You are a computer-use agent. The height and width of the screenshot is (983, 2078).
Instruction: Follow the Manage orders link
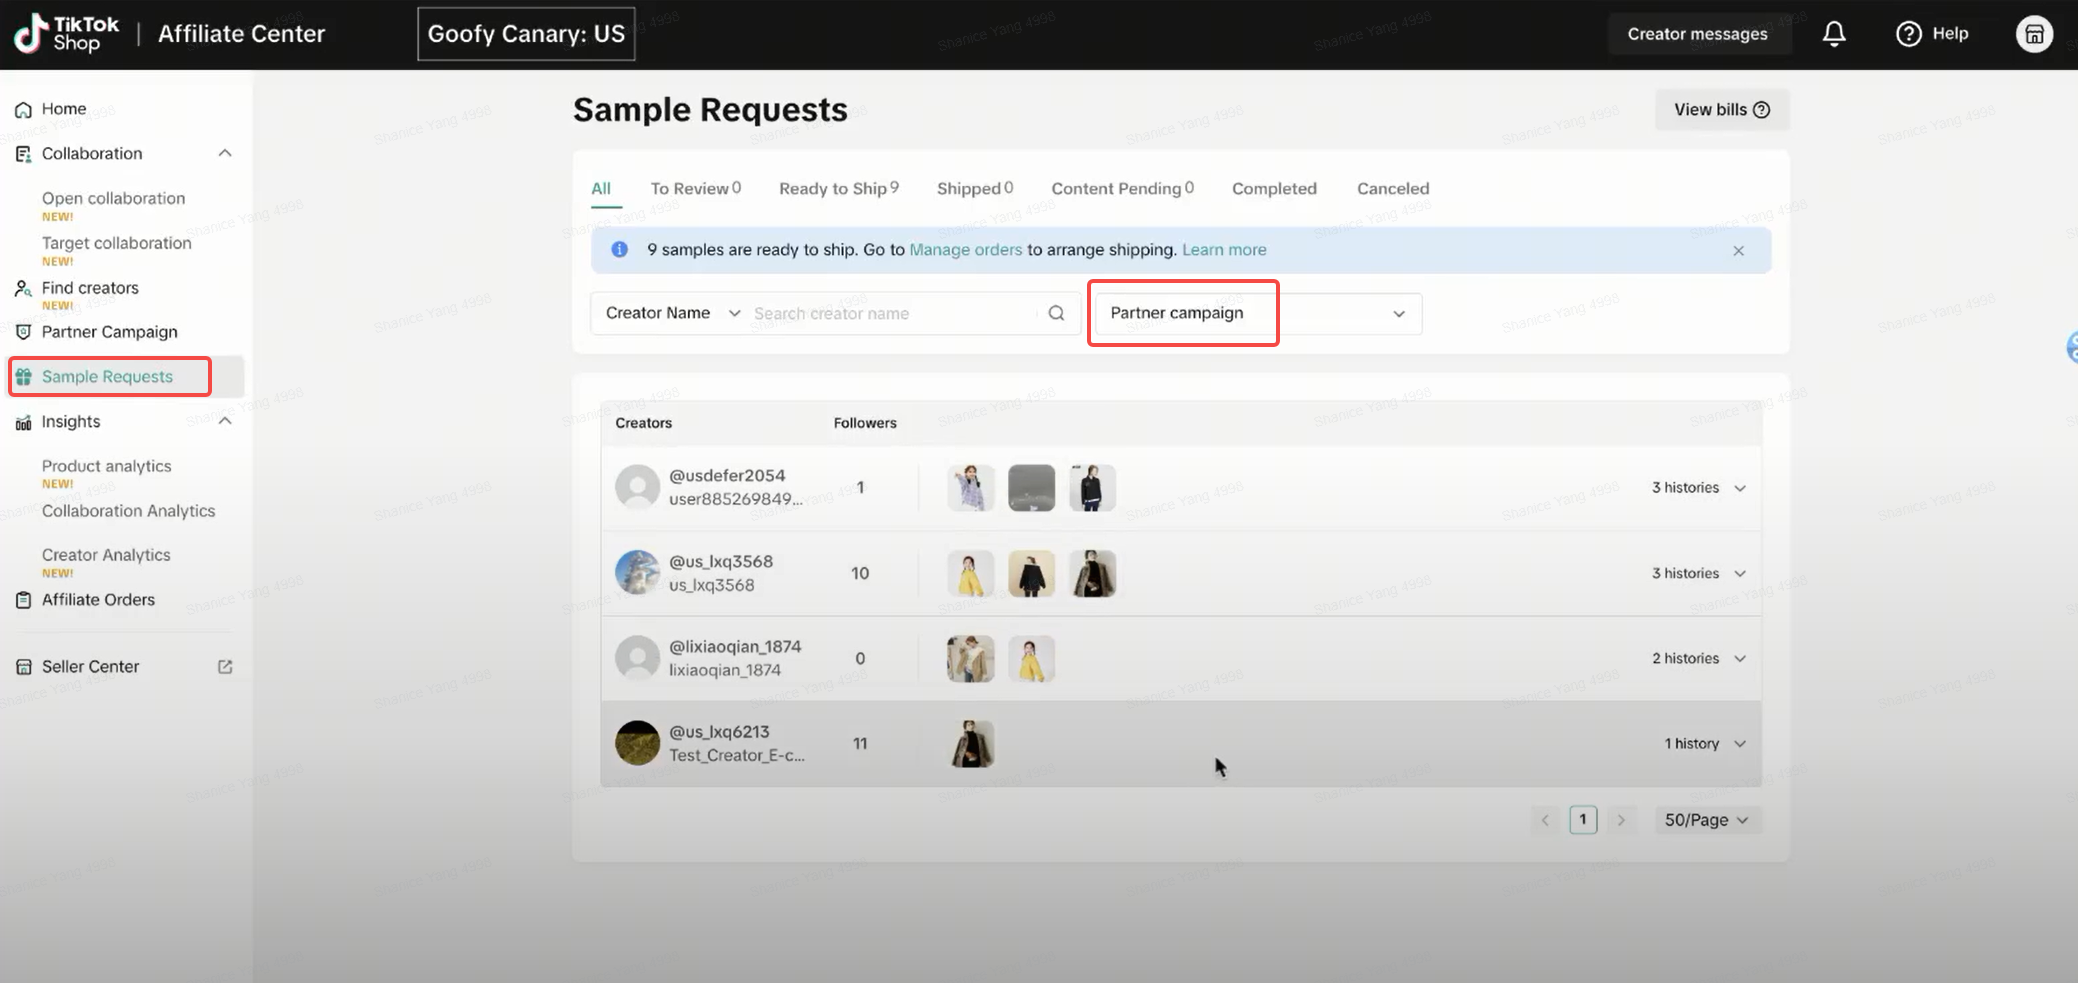click(965, 250)
